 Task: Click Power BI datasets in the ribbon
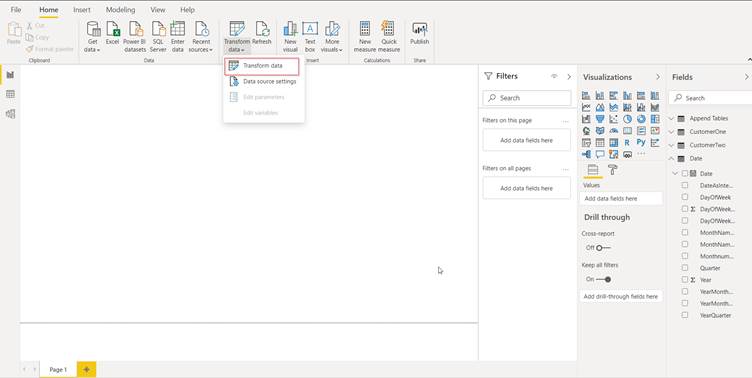134,36
